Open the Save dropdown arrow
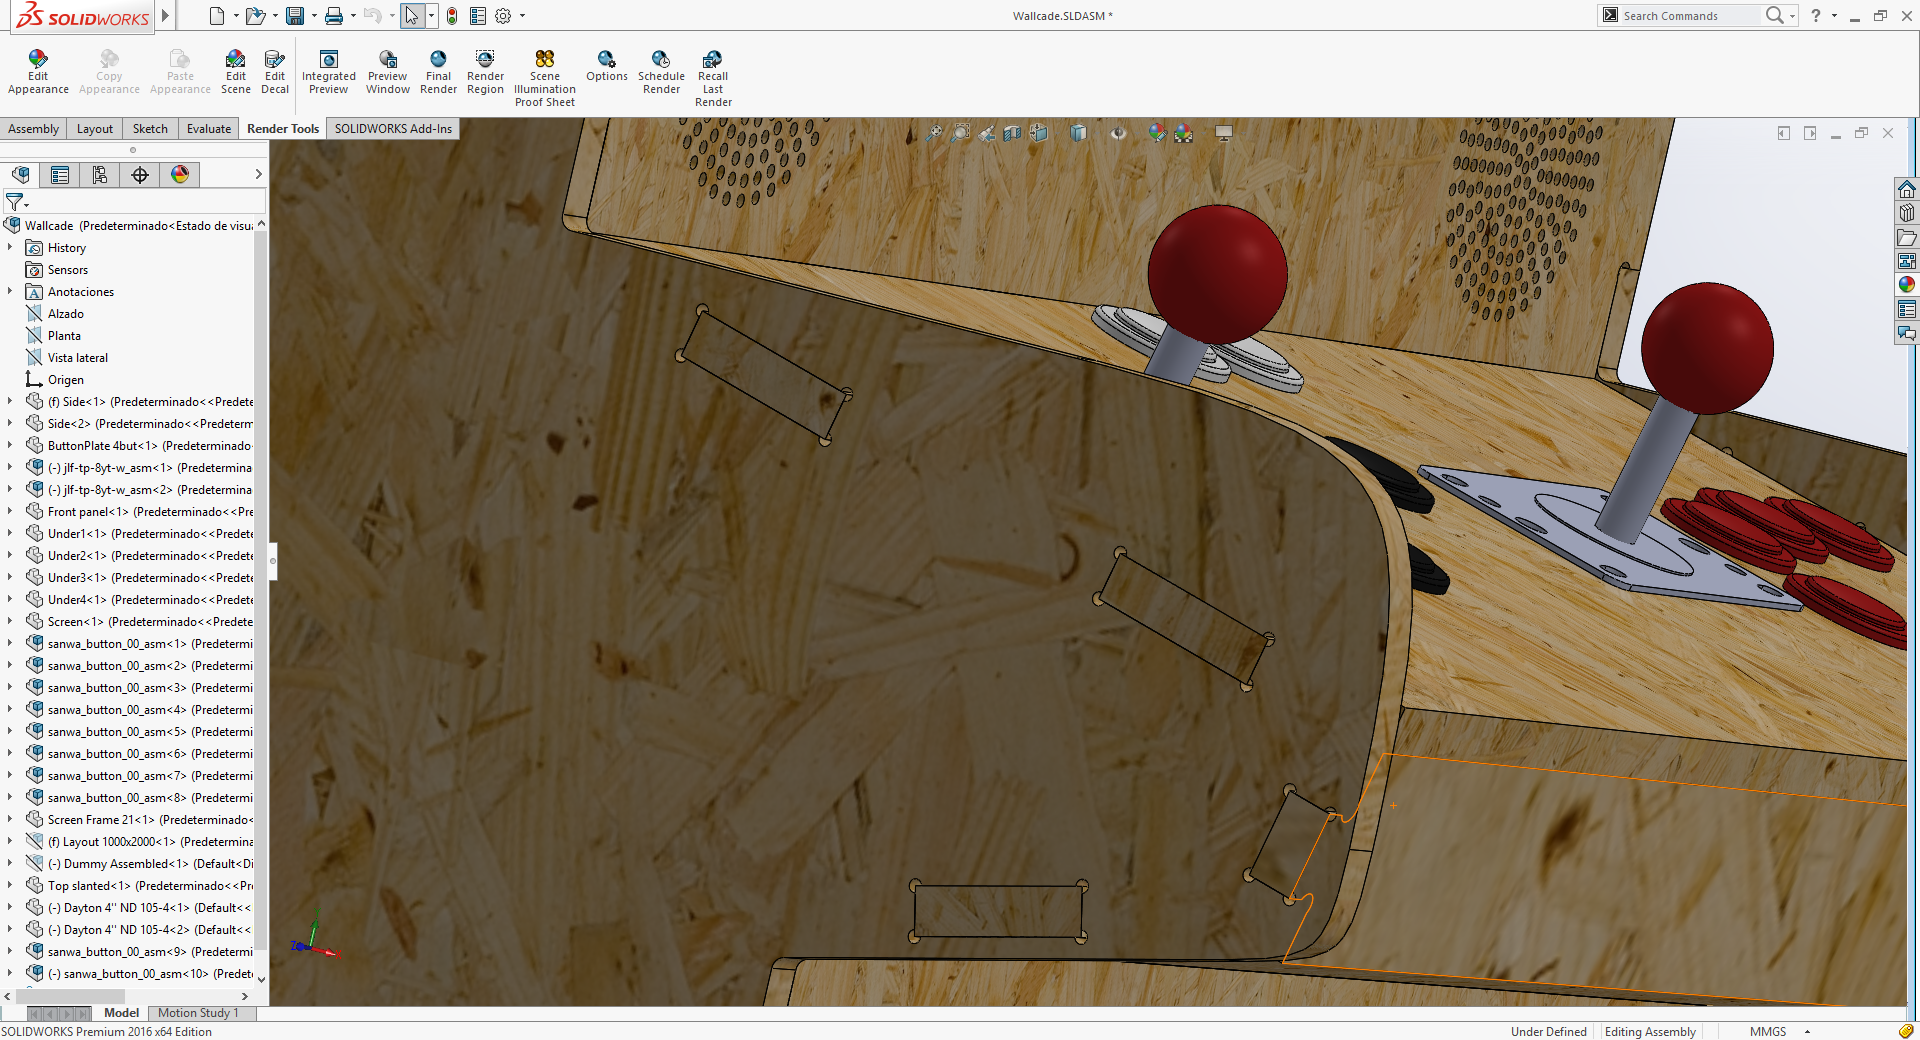Image resolution: width=1920 pixels, height=1040 pixels. (x=314, y=16)
